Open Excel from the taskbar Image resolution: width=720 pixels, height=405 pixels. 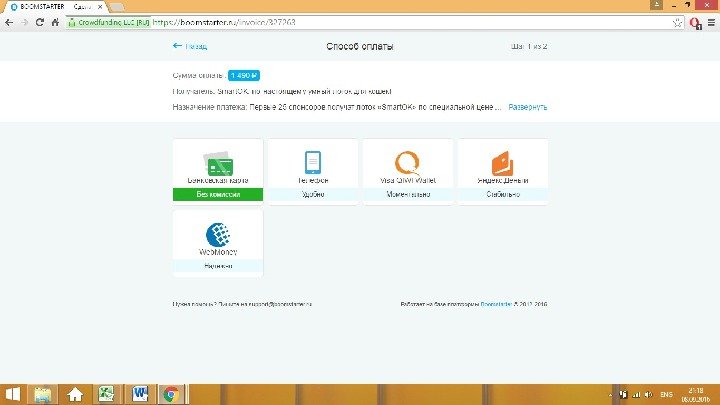tap(106, 394)
